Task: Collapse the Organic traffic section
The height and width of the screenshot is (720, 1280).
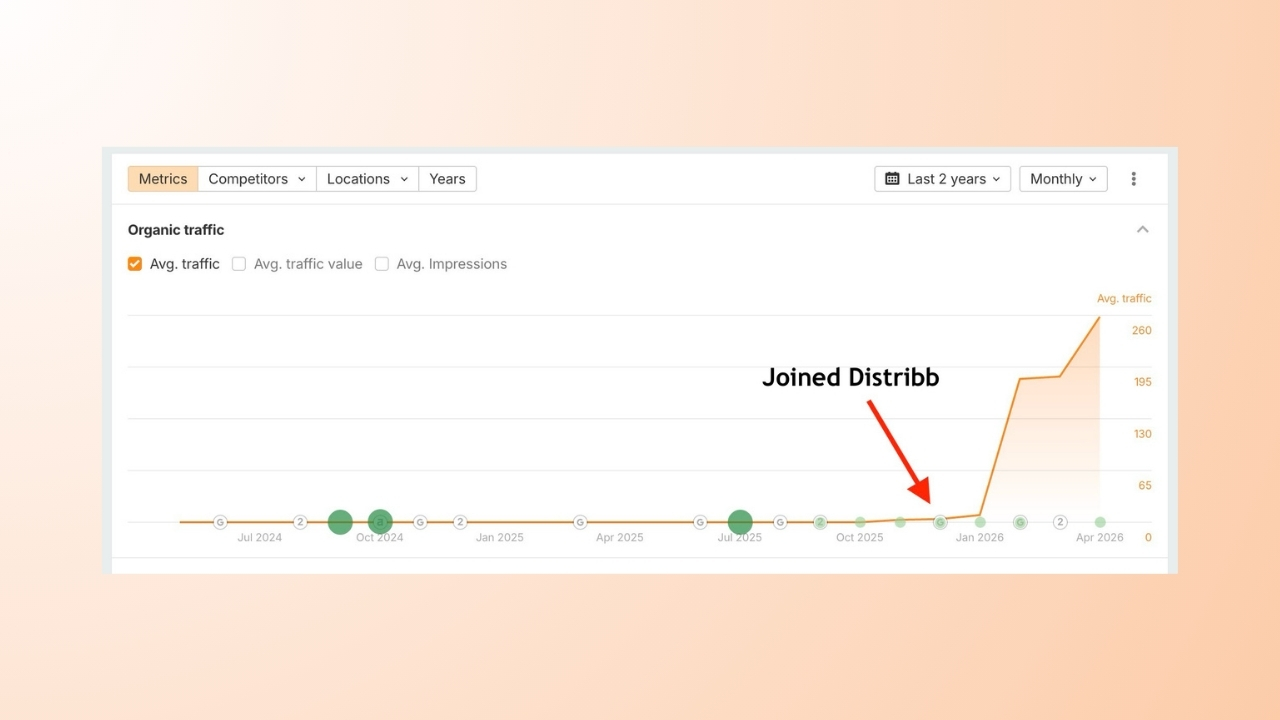Action: coord(1143,230)
